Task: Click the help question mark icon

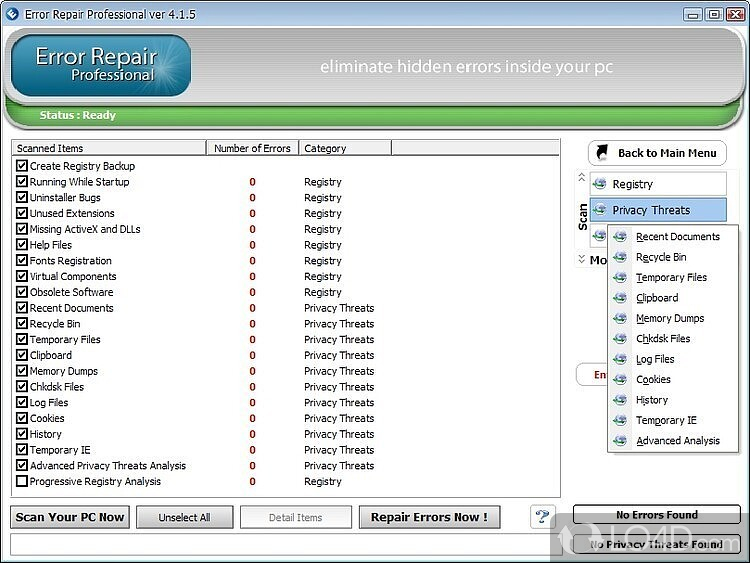Action: click(x=542, y=516)
